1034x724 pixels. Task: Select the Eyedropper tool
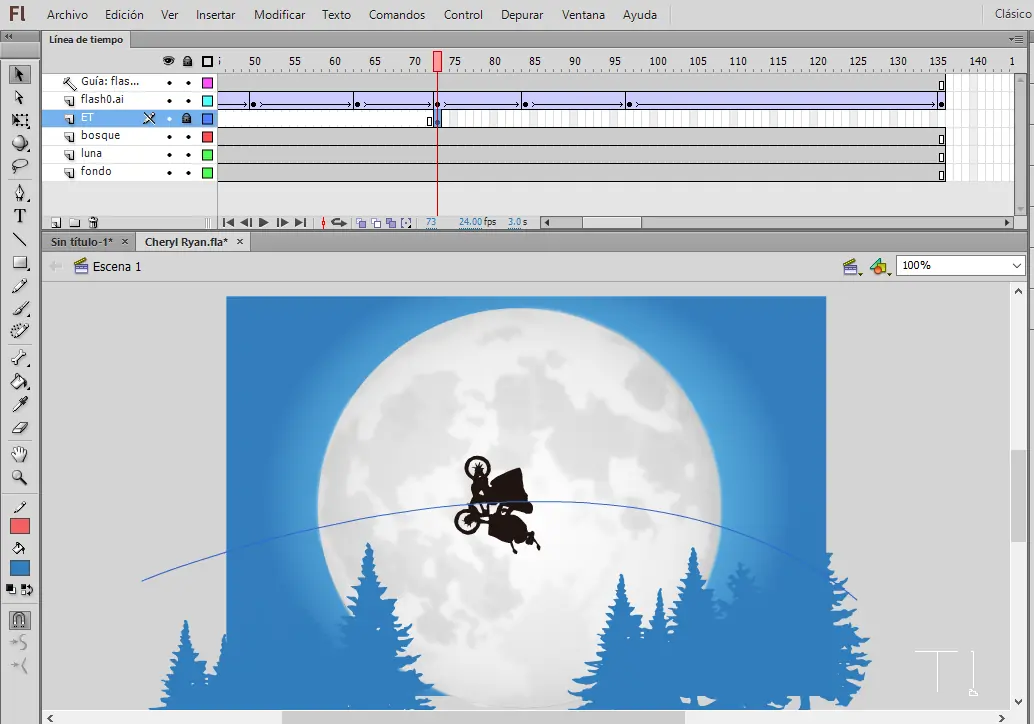20,404
